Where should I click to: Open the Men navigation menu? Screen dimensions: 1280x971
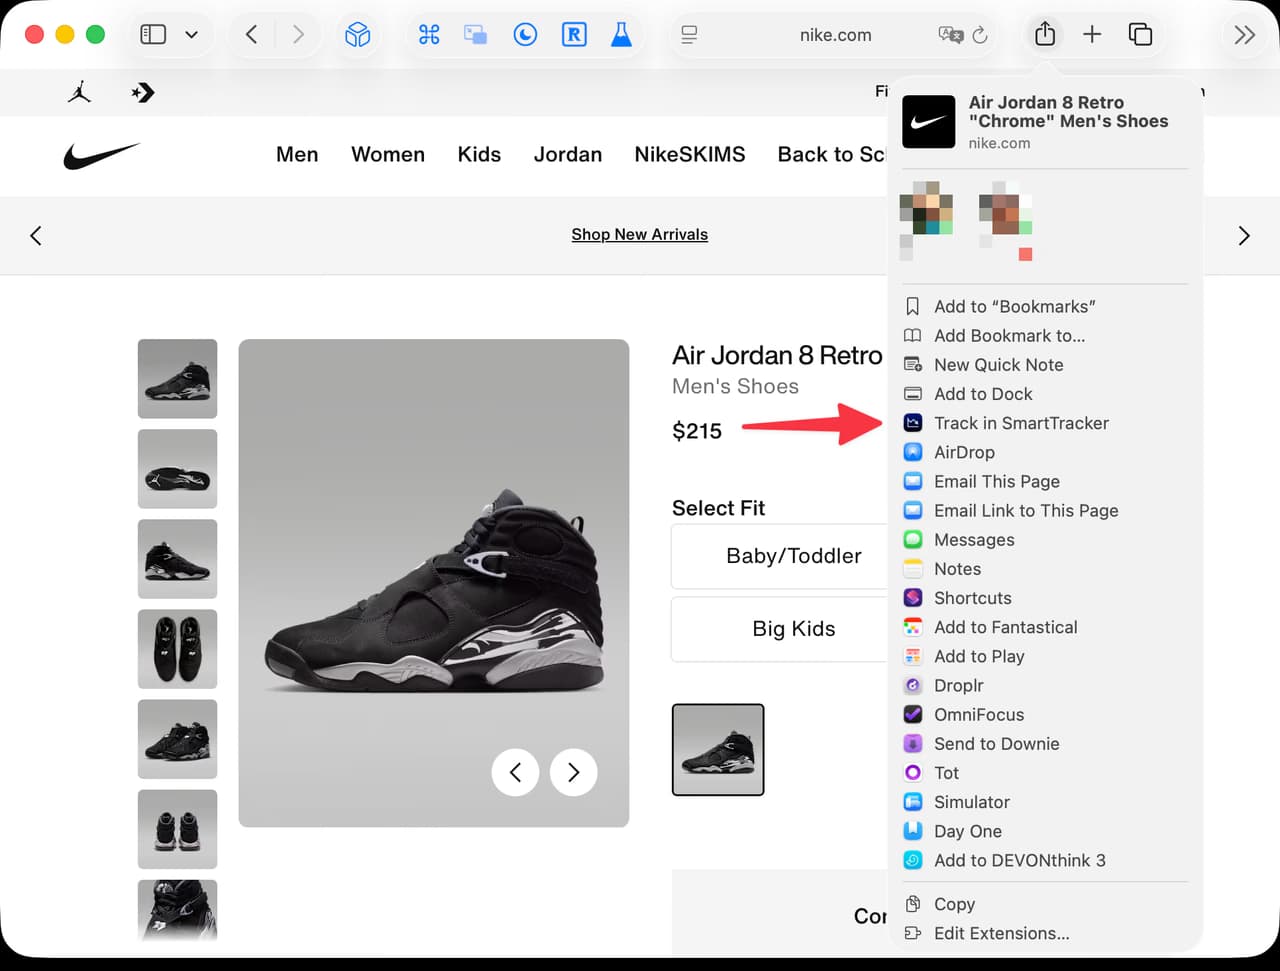pyautogui.click(x=297, y=154)
